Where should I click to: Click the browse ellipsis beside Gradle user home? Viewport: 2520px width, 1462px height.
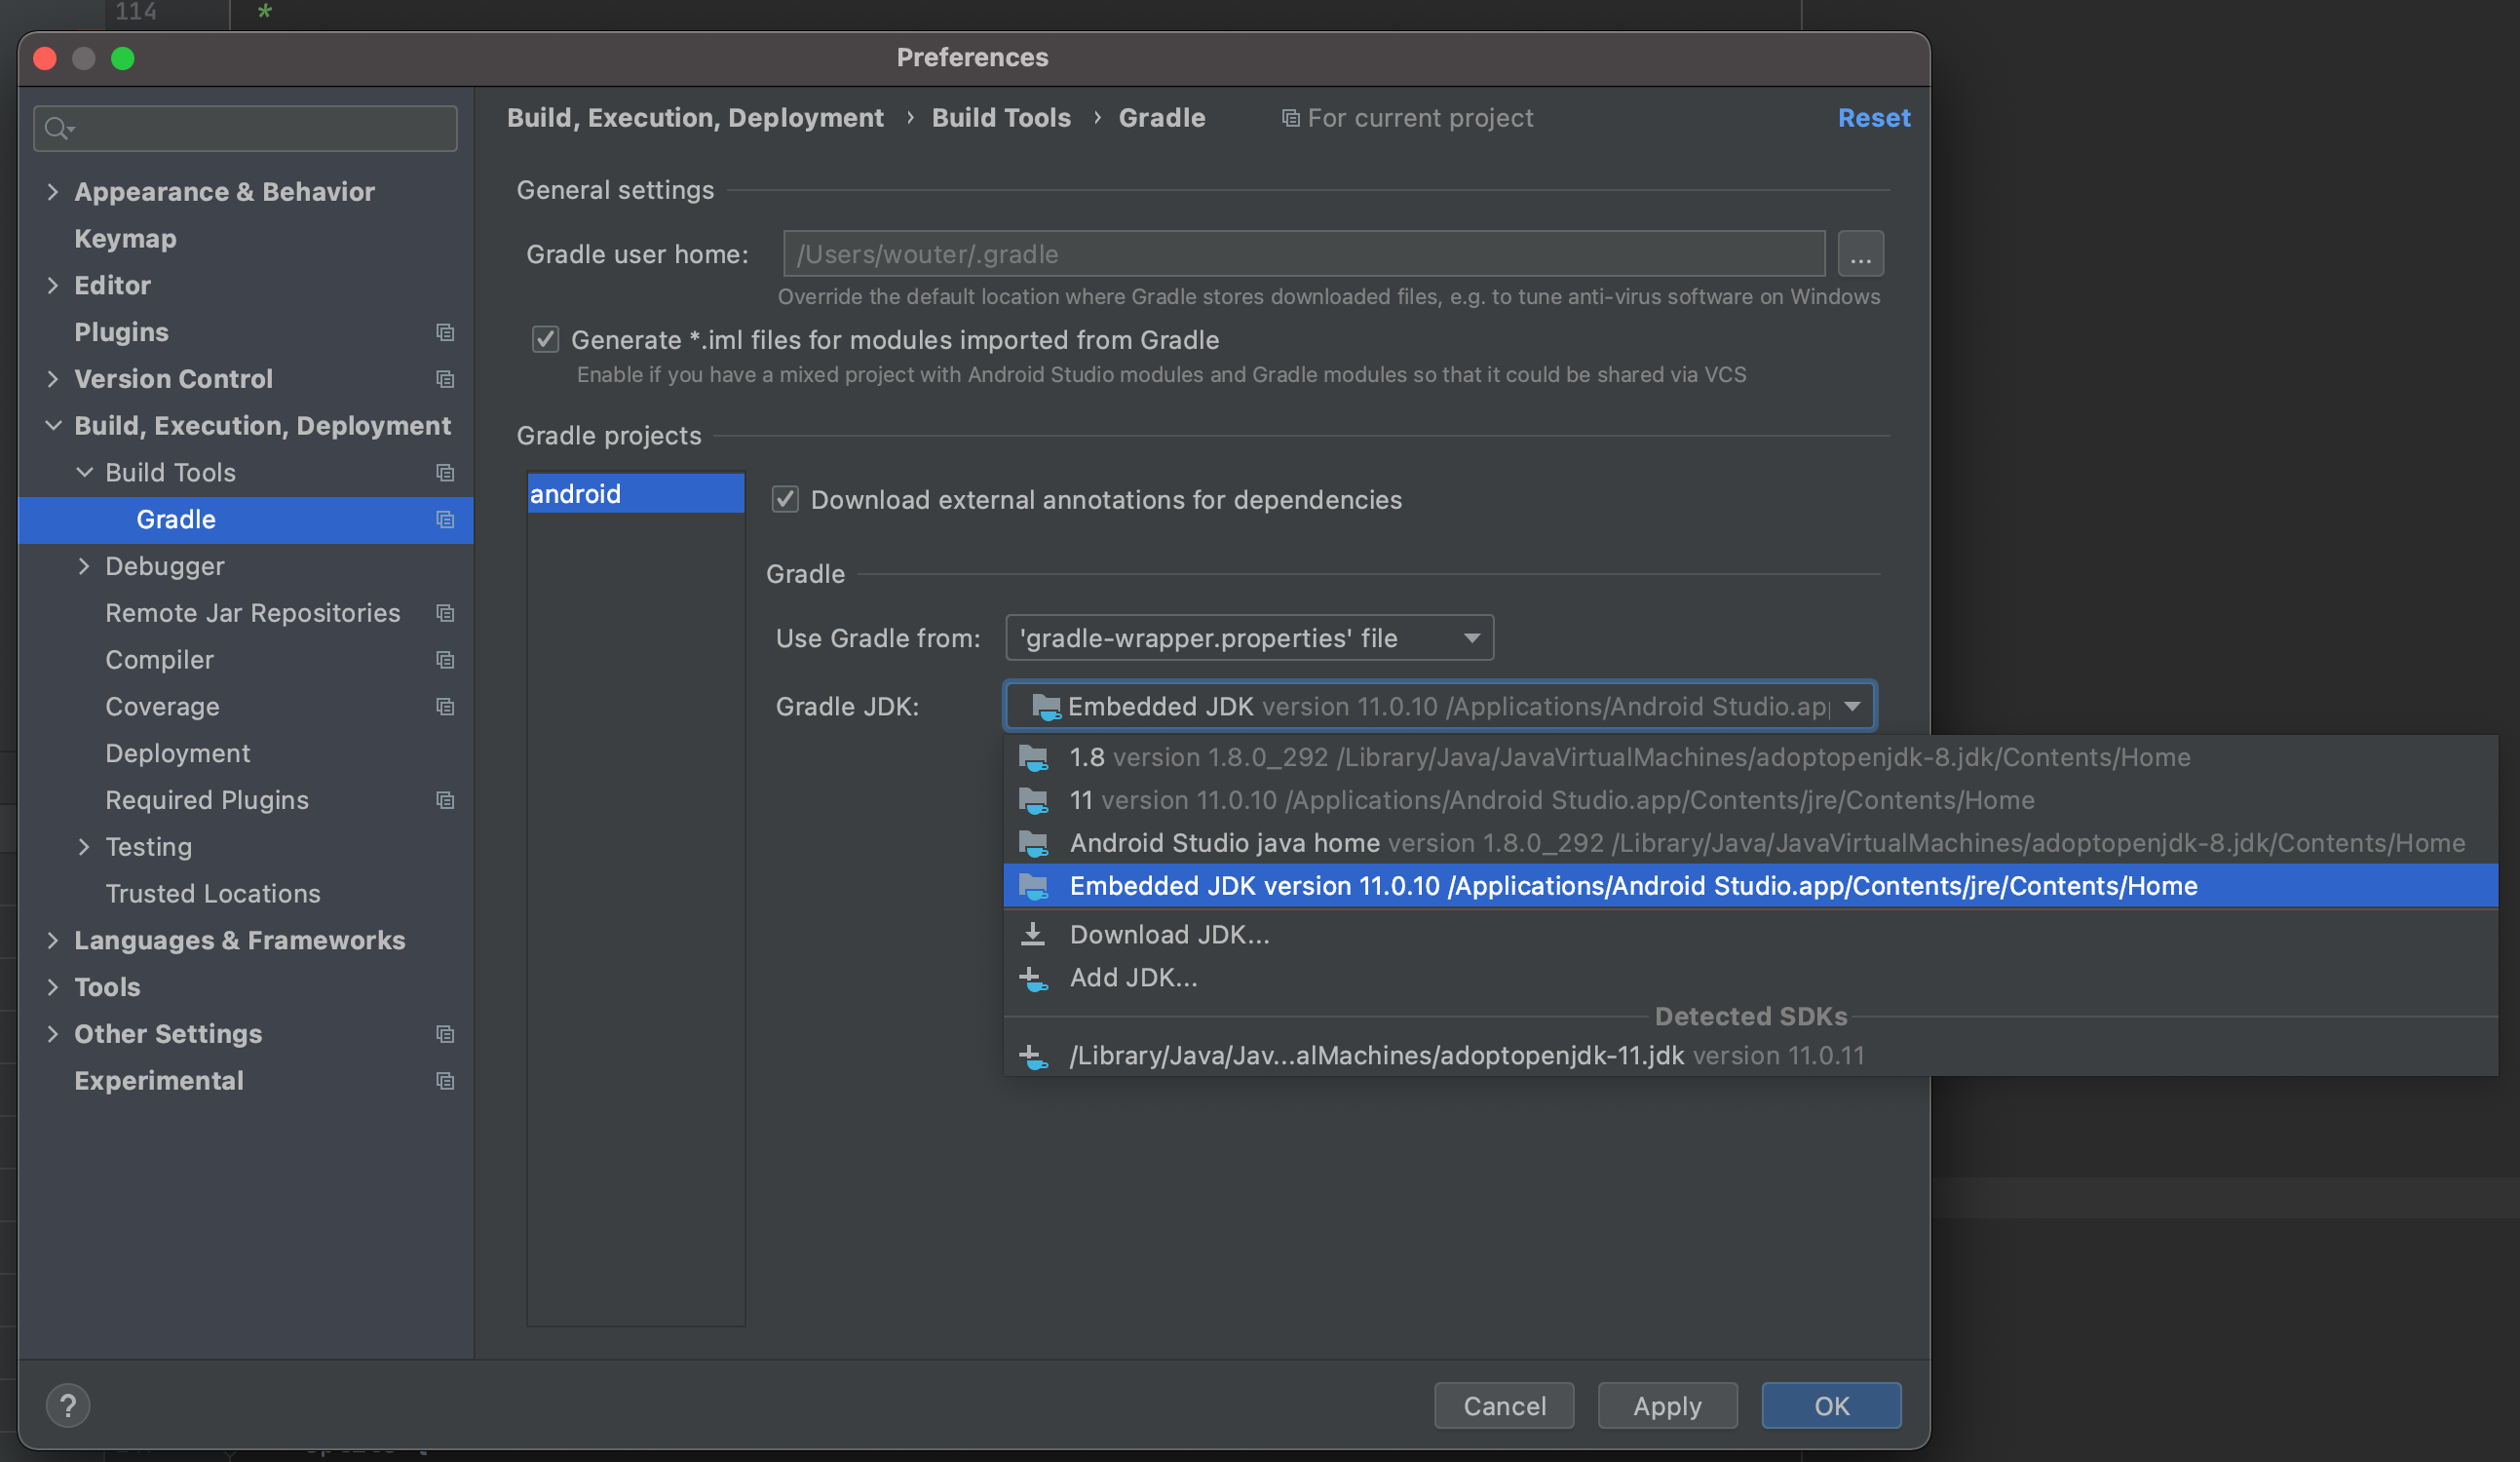pos(1860,253)
